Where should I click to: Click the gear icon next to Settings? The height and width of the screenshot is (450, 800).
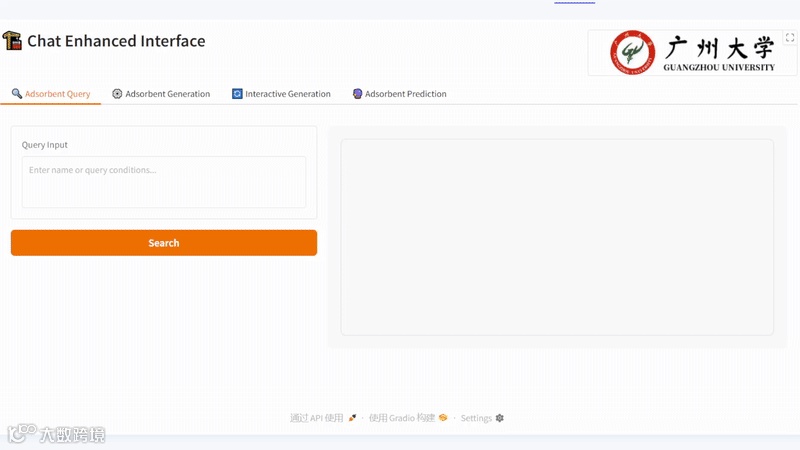point(499,418)
